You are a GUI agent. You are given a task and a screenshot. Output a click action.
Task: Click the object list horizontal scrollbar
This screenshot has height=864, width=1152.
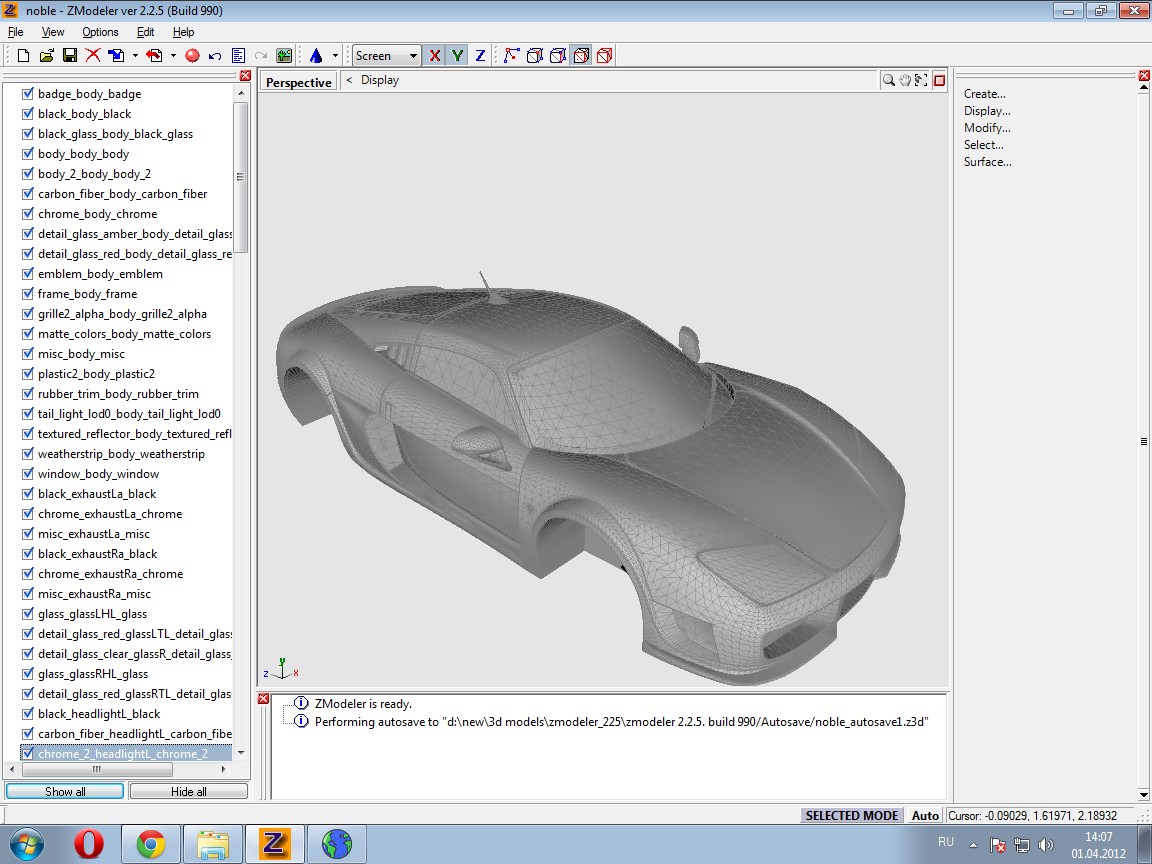pos(97,769)
